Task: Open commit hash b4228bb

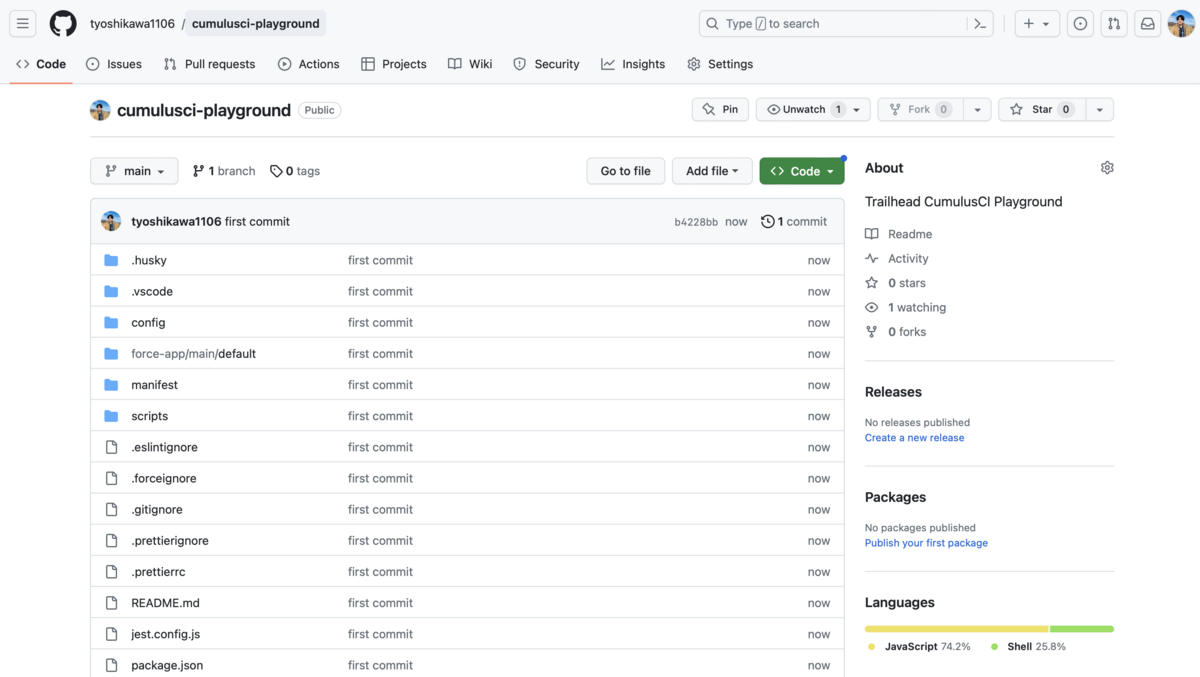Action: click(696, 222)
